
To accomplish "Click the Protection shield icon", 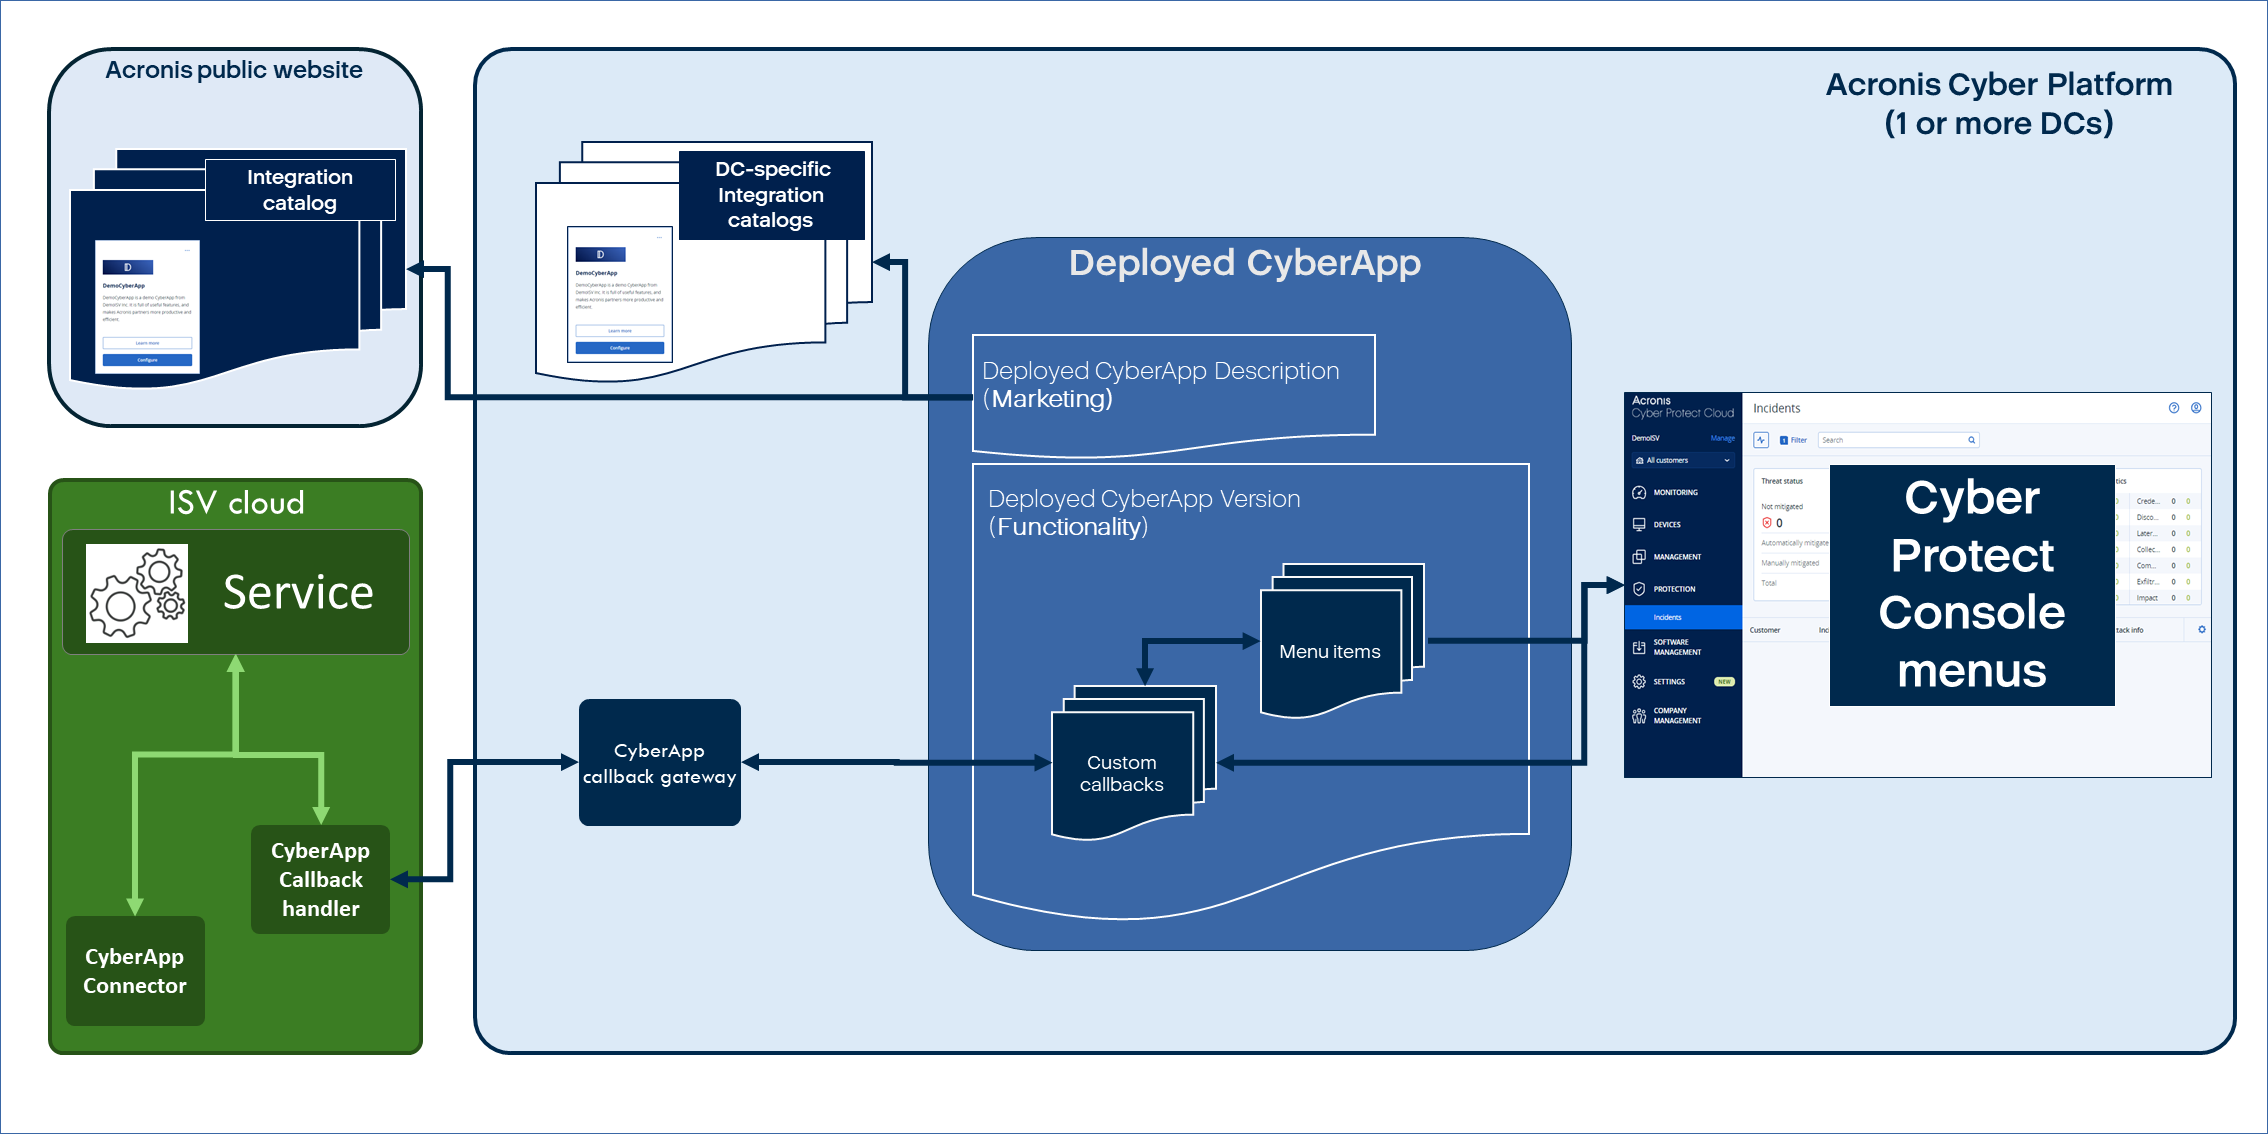I will click(1639, 589).
